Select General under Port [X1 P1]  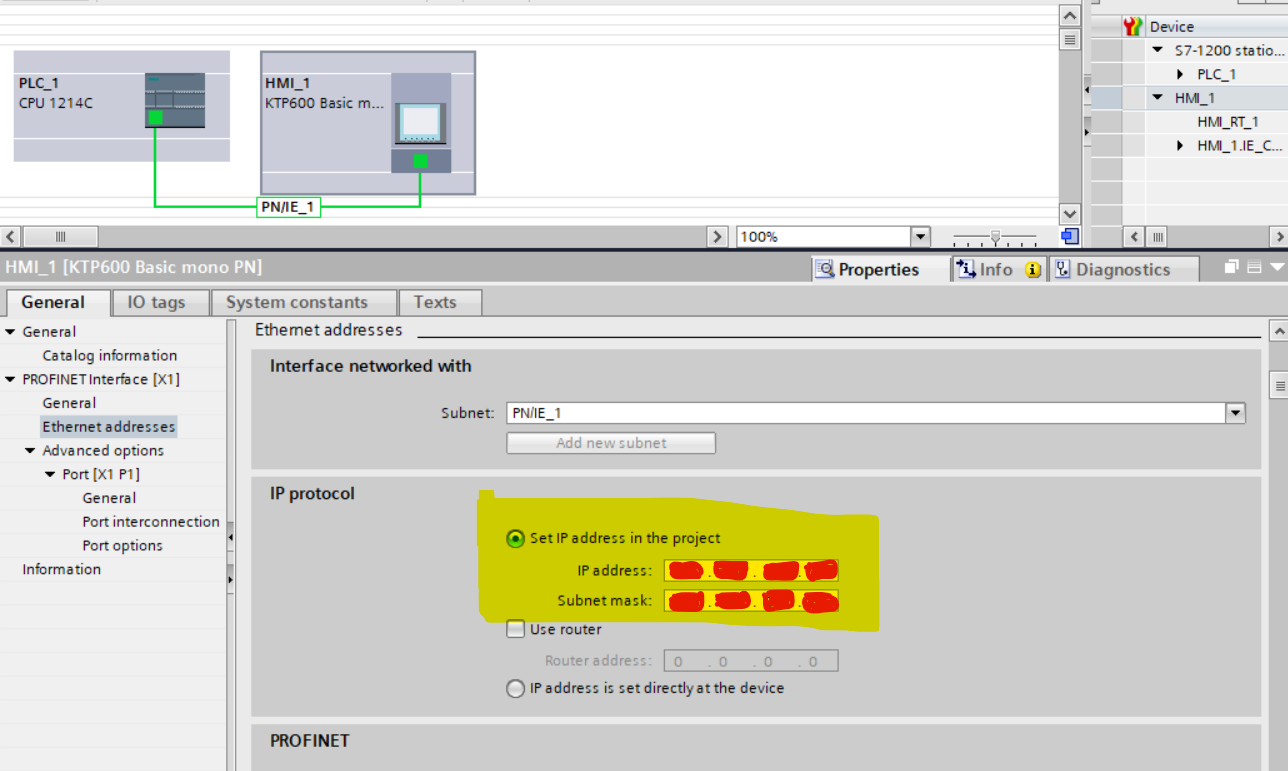pyautogui.click(x=109, y=498)
